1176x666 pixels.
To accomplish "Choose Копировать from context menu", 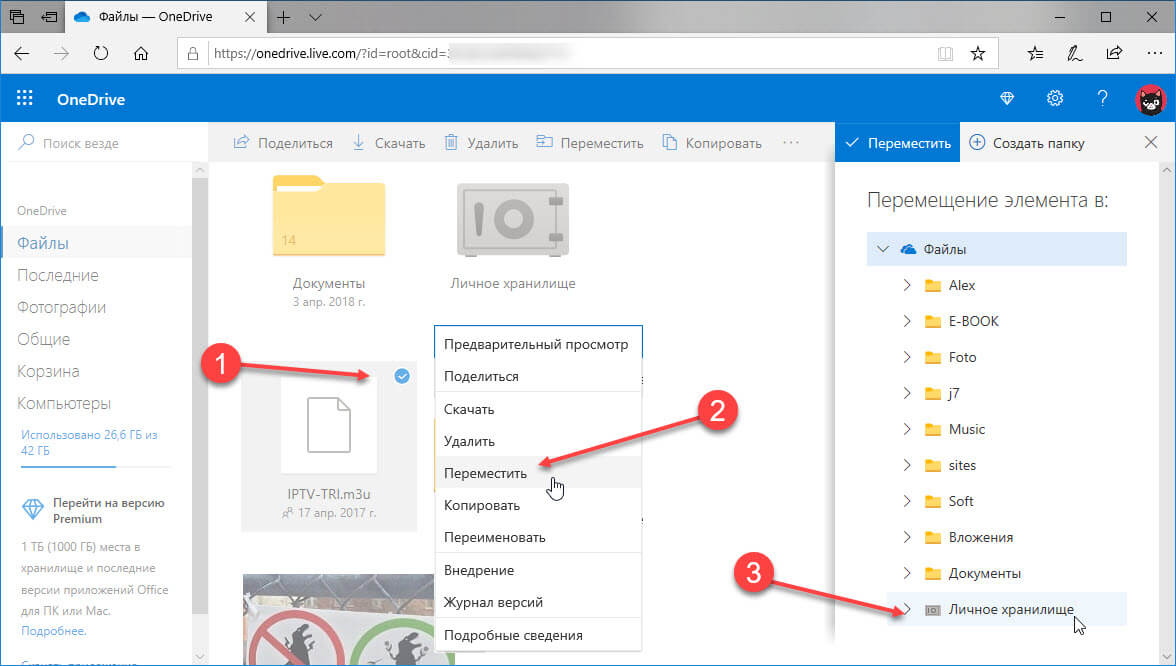I will coord(538,506).
